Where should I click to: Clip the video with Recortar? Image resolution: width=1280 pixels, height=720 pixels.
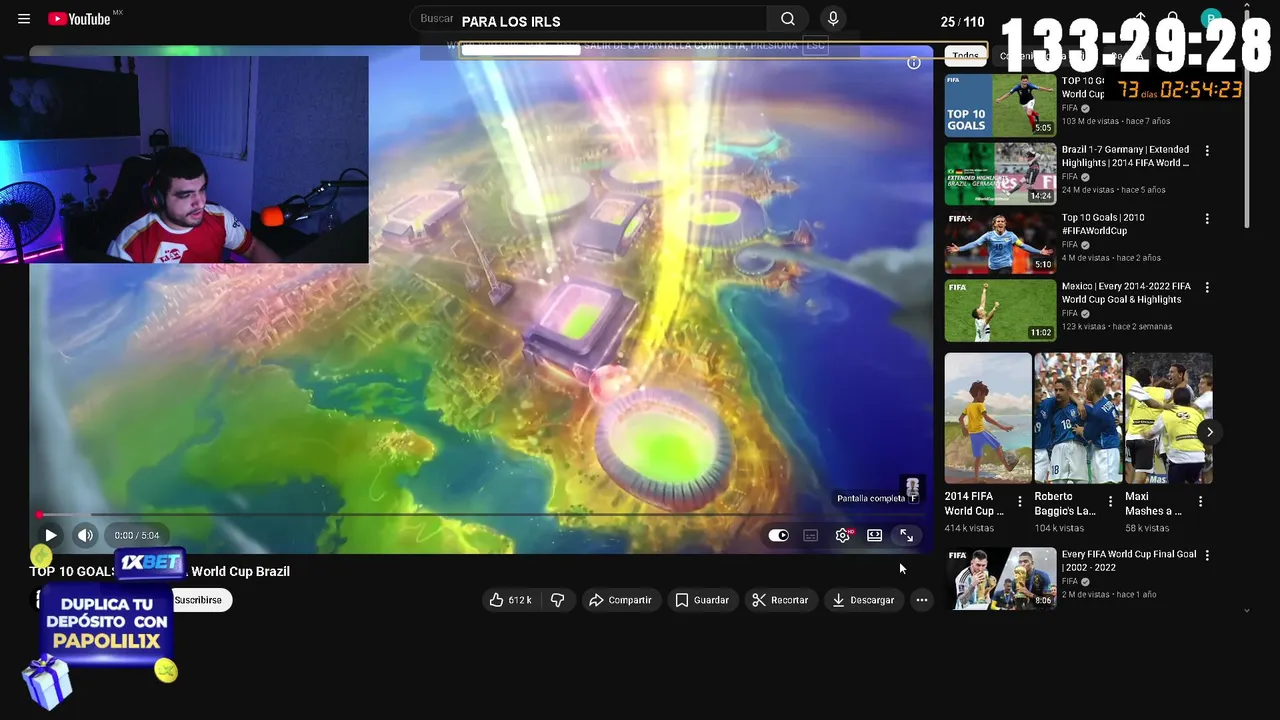click(780, 600)
